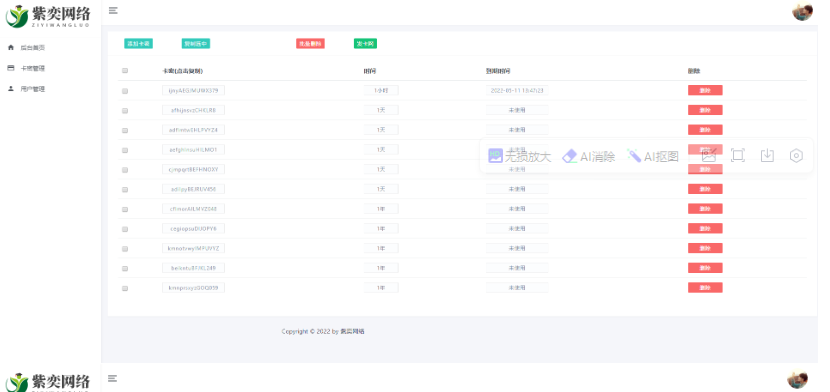830x392 pixels.
Task: Check the box for card adfimtwEHLPVYZ4
Action: [x=125, y=131]
